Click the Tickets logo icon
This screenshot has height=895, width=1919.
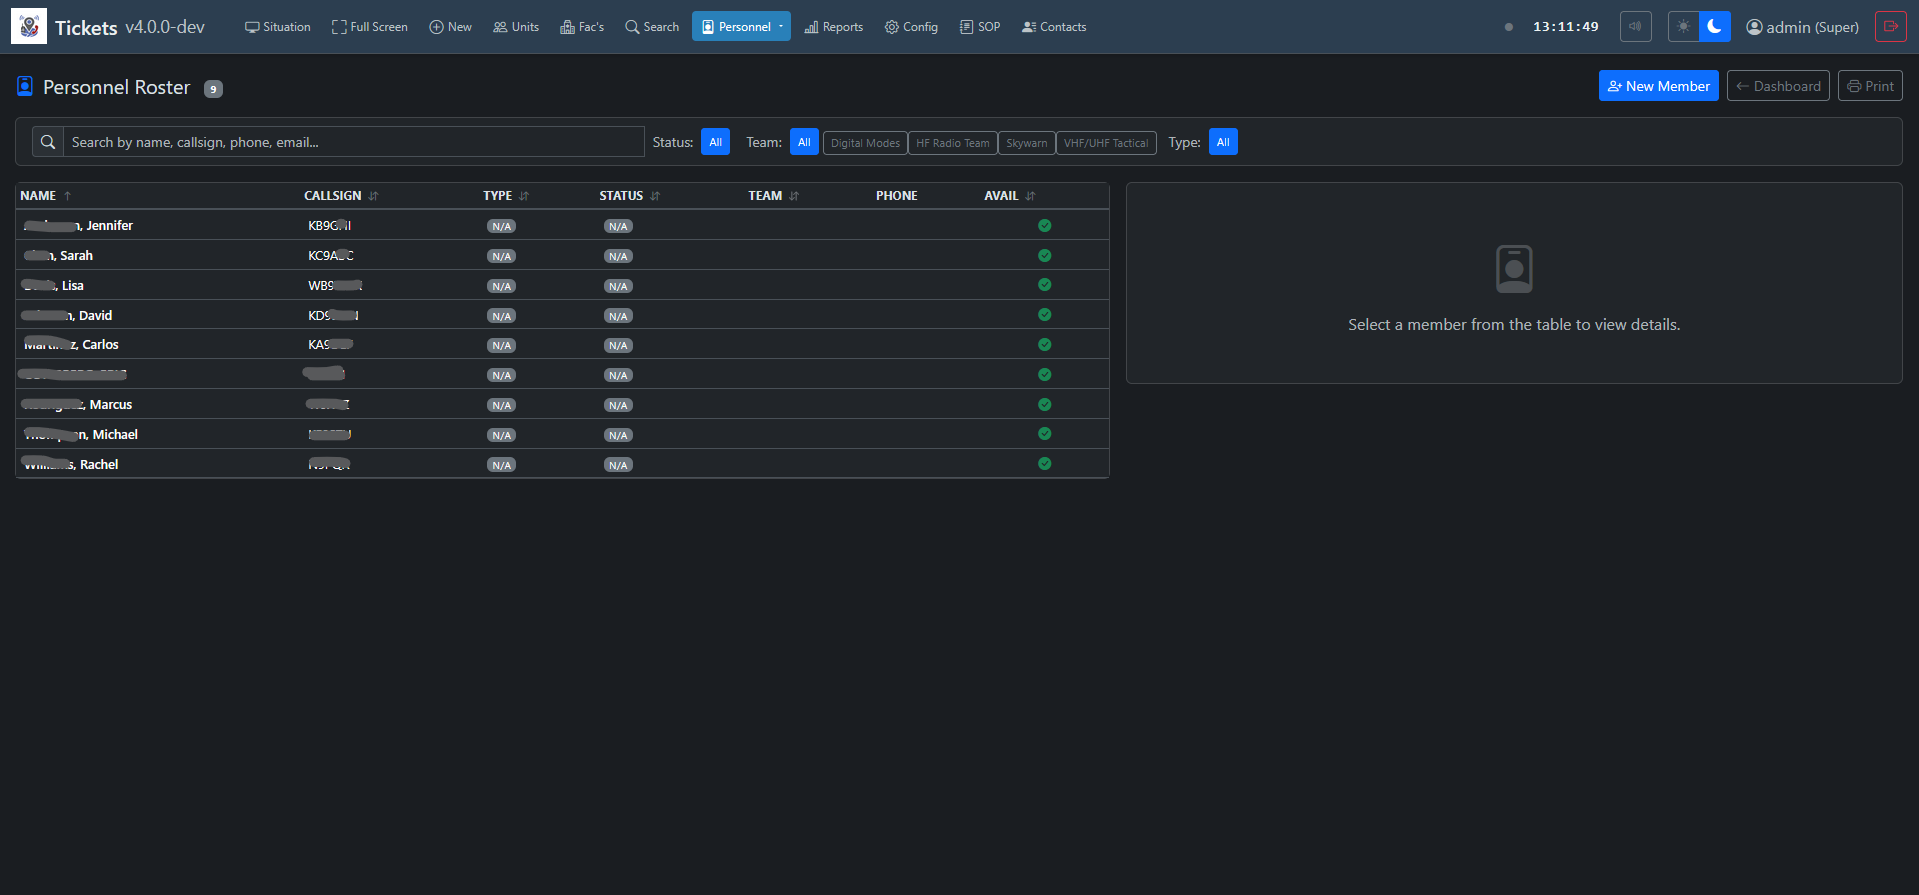[x=29, y=27]
